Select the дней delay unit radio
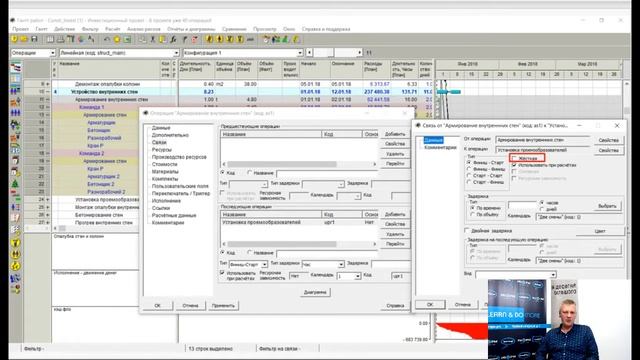 542,209
